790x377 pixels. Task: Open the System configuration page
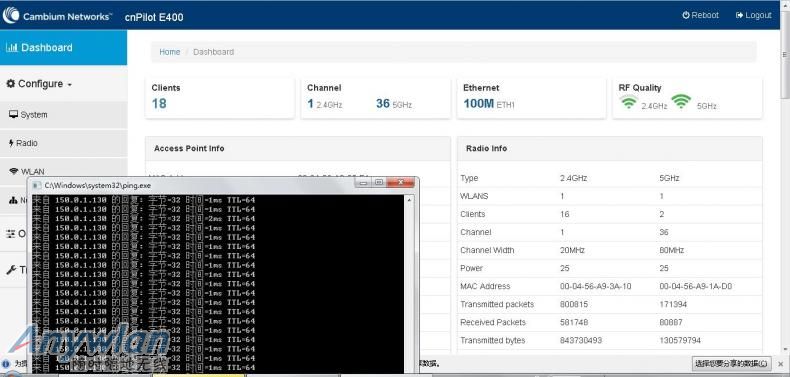63,115
